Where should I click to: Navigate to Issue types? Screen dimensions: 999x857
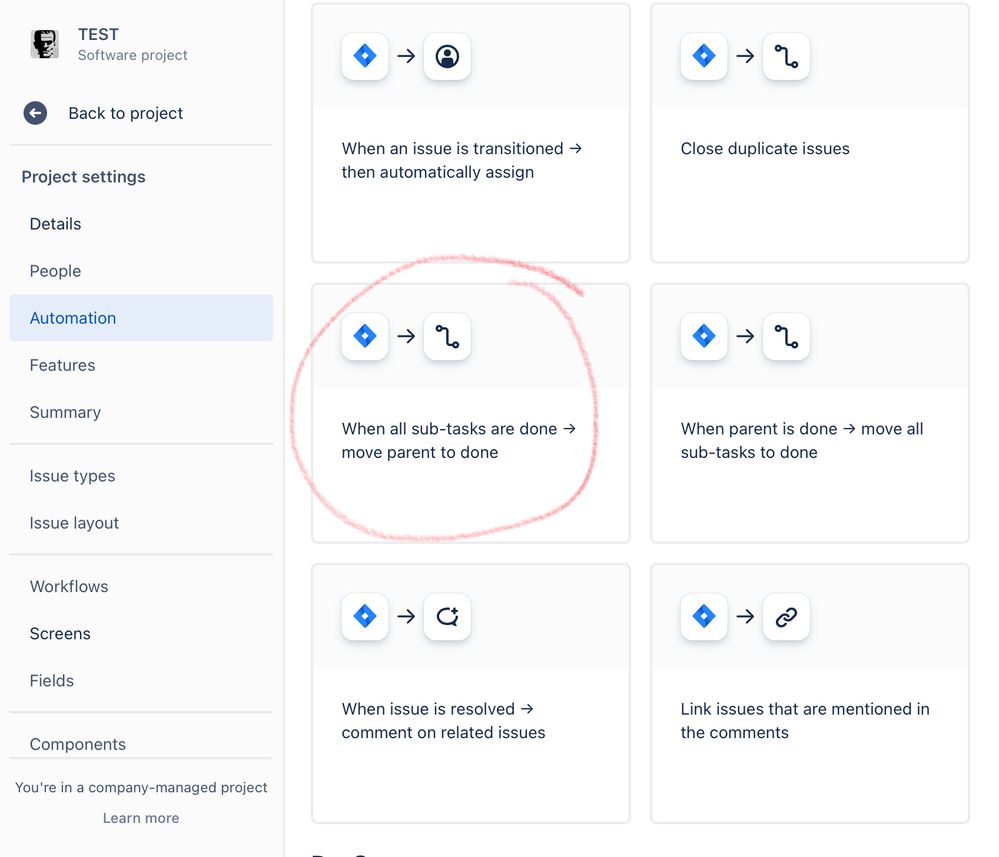pyautogui.click(x=73, y=476)
